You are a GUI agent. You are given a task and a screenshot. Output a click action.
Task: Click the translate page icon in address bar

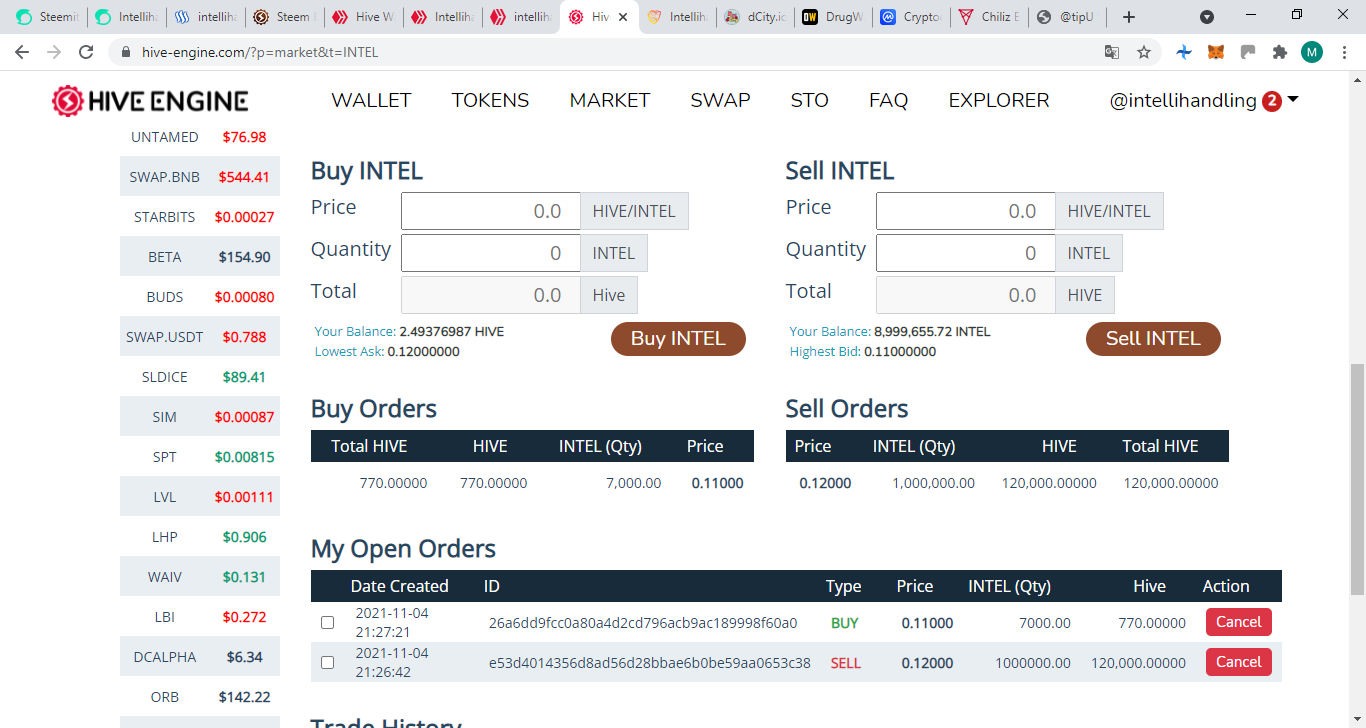[x=1112, y=52]
